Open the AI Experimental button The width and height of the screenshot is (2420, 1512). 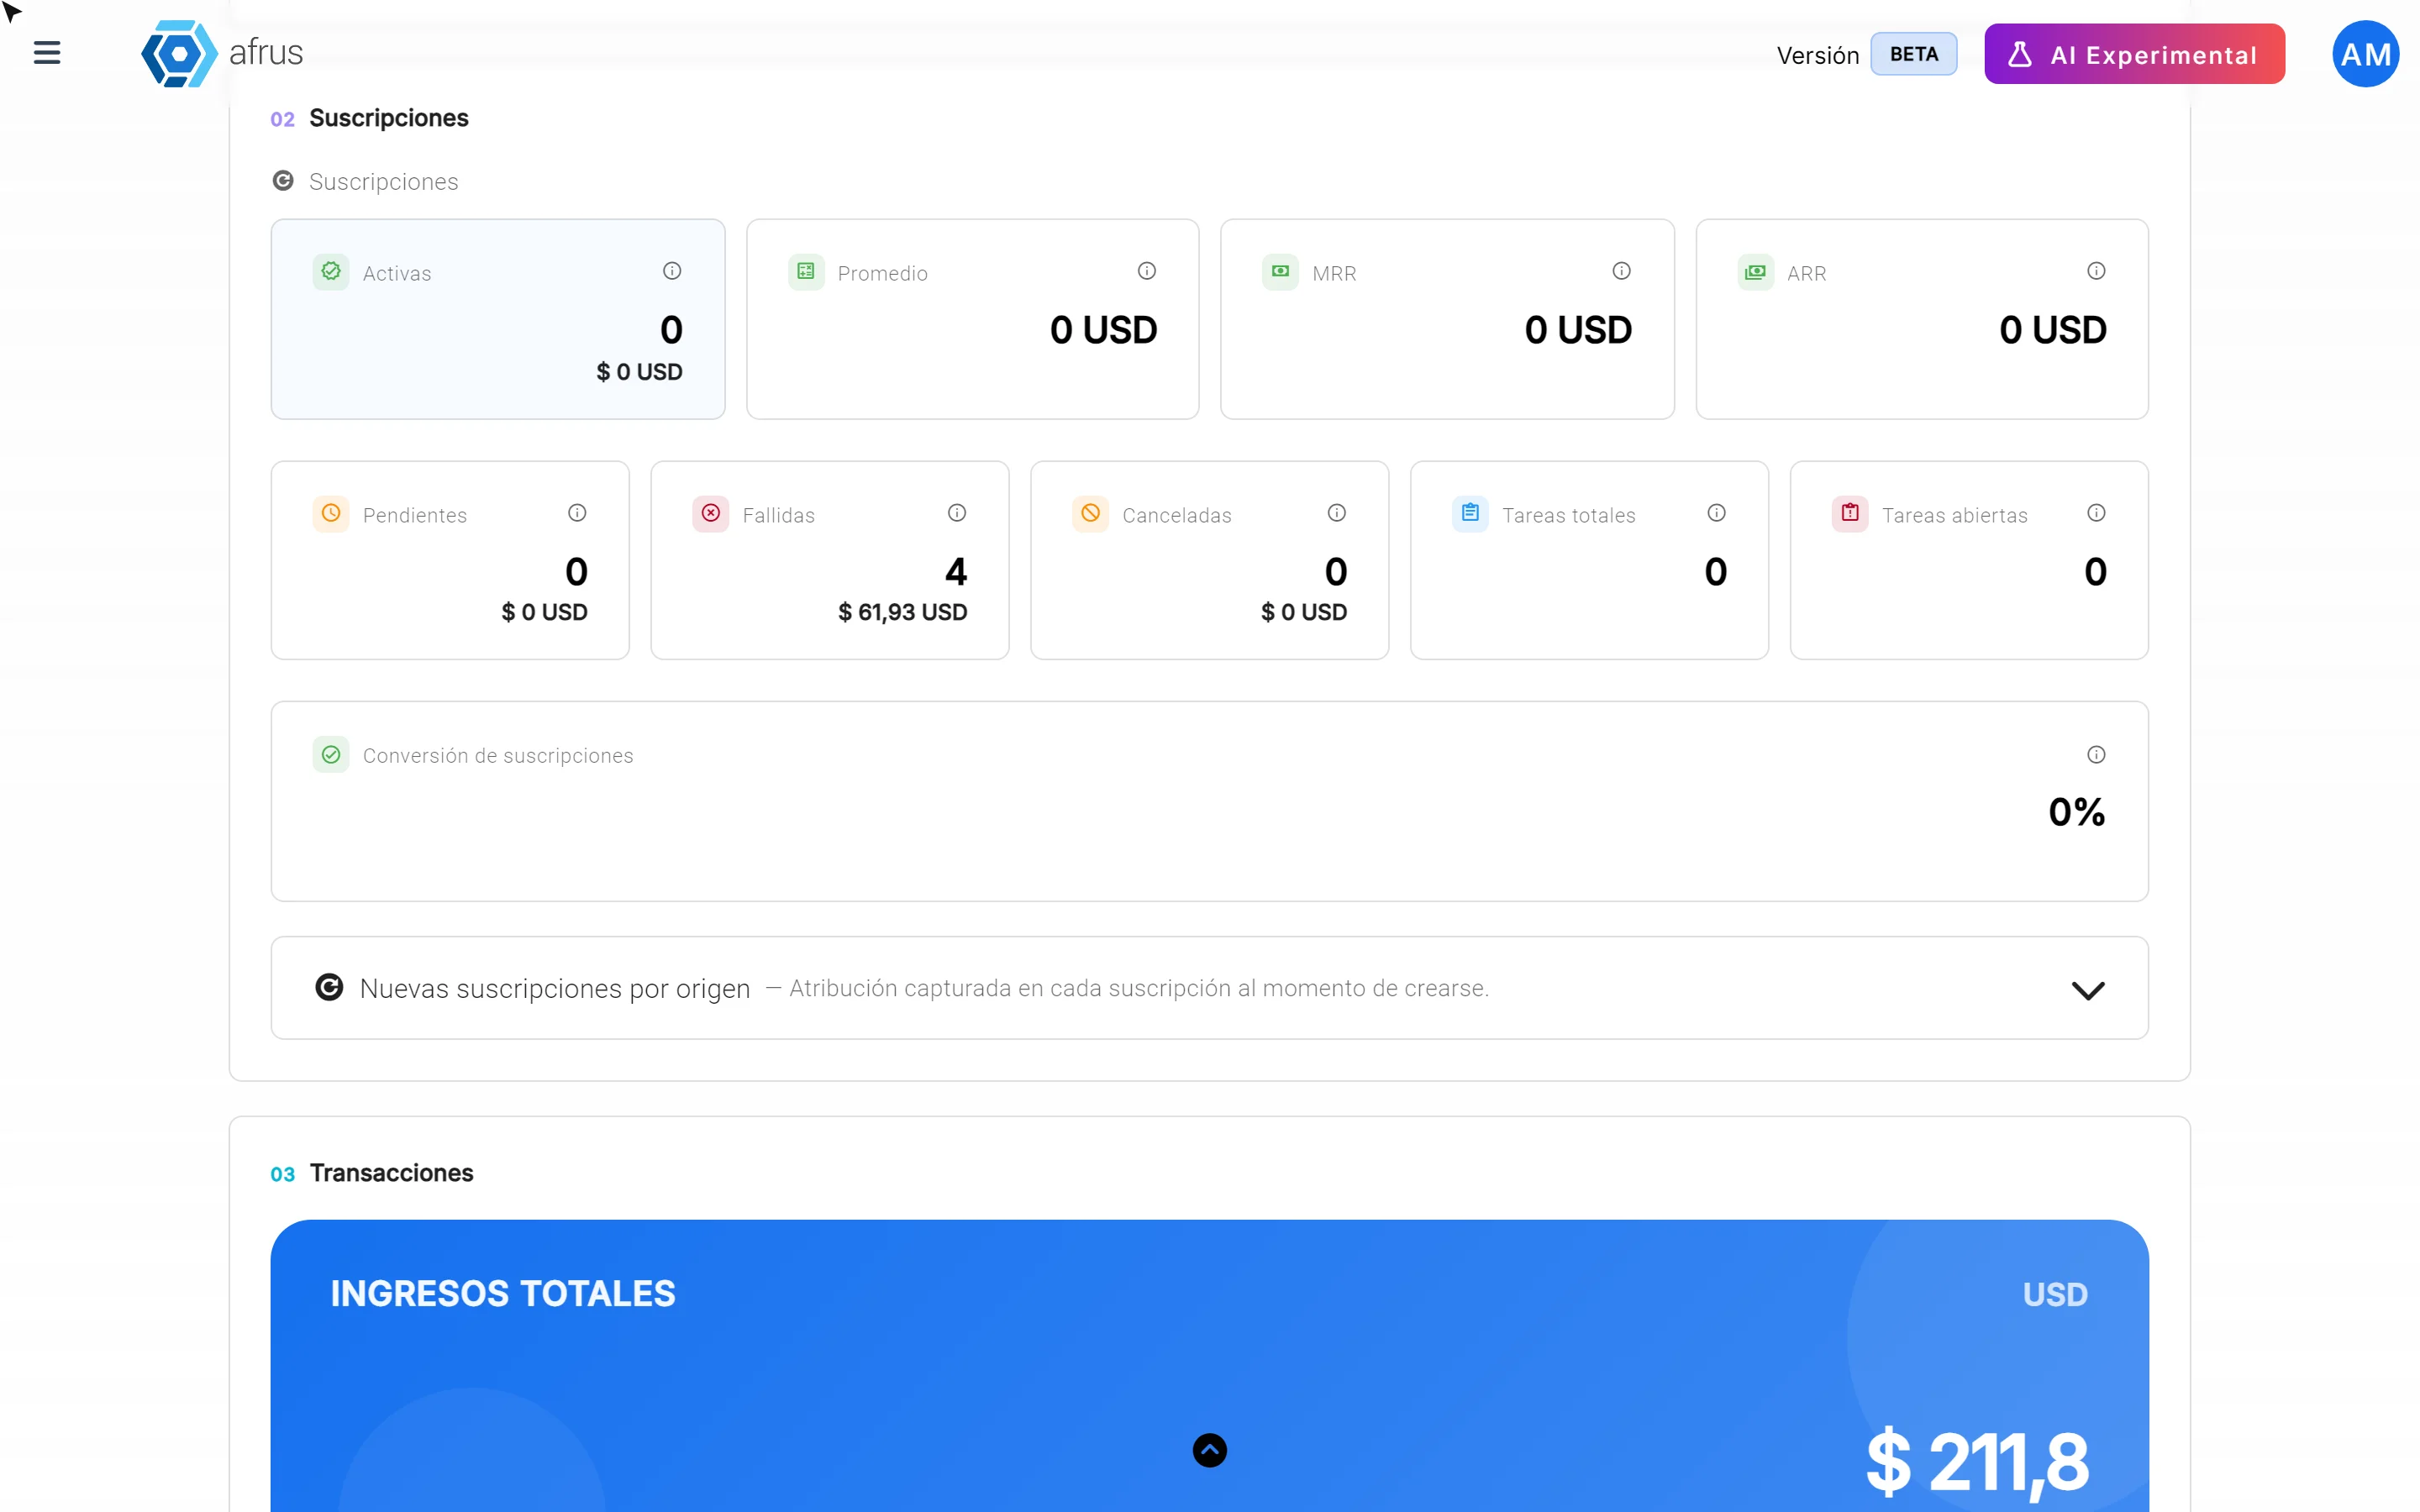[2134, 54]
